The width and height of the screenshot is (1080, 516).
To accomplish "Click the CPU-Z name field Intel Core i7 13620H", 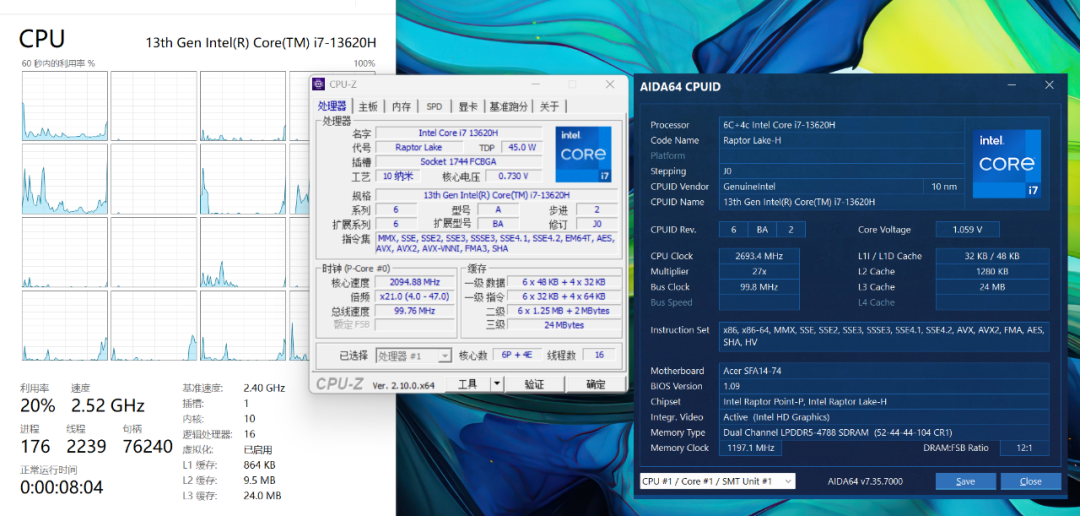I will click(458, 133).
